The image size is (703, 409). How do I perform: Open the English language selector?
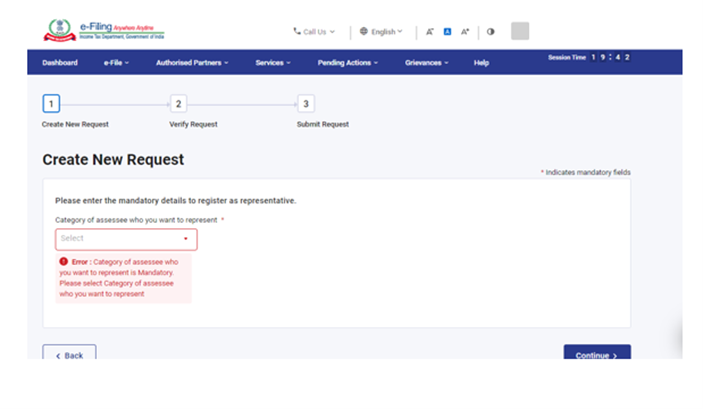tap(381, 32)
